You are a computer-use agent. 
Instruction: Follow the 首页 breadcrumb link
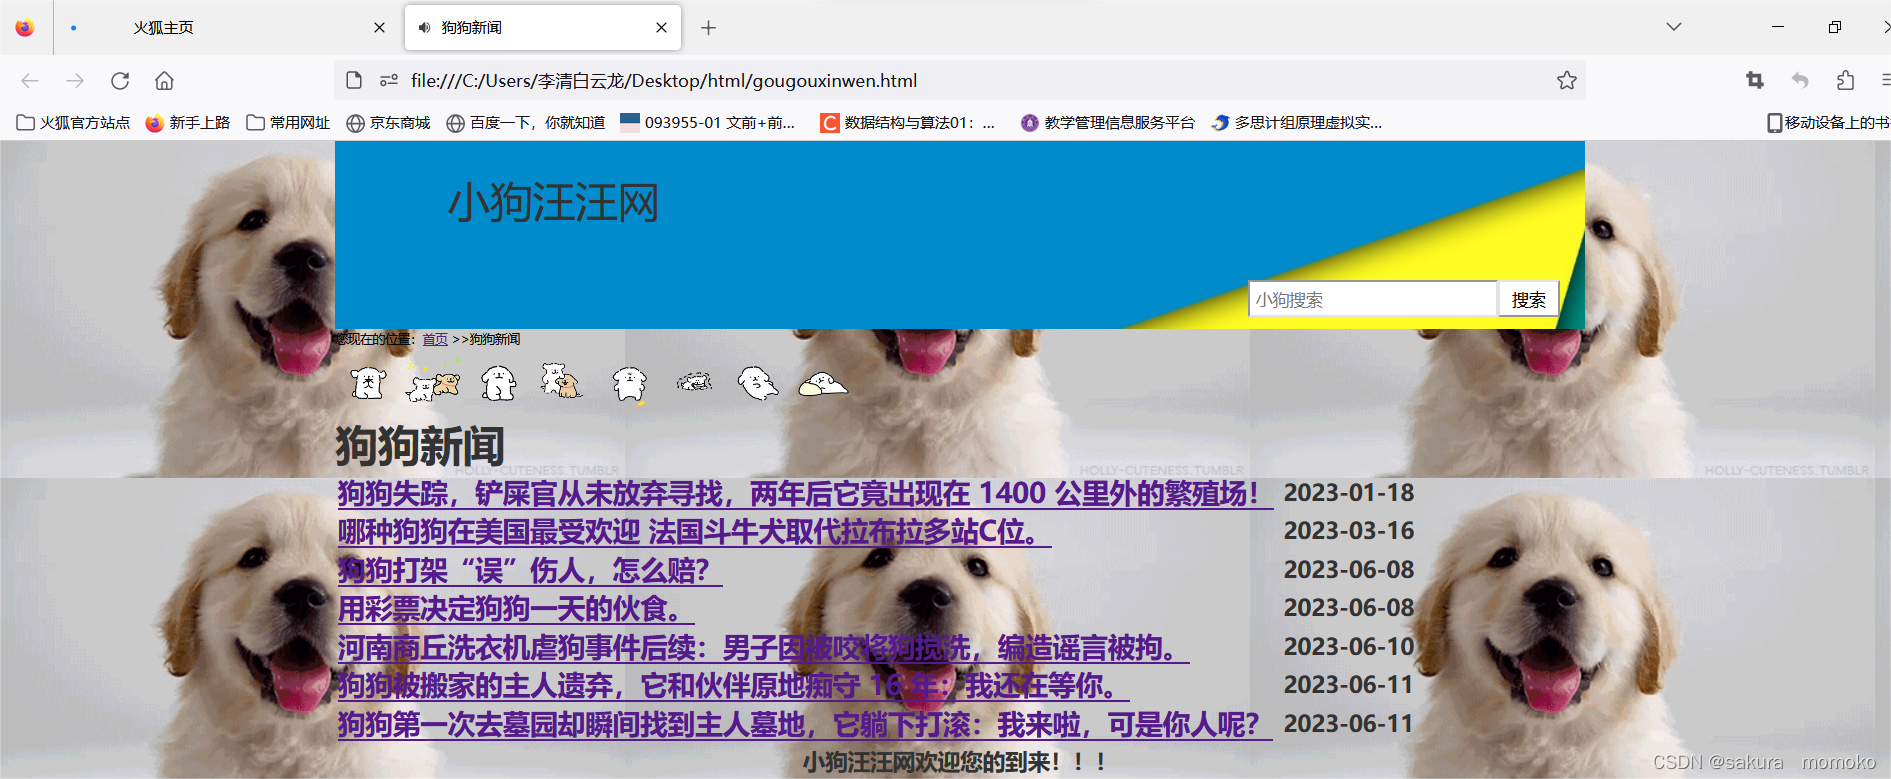click(435, 339)
